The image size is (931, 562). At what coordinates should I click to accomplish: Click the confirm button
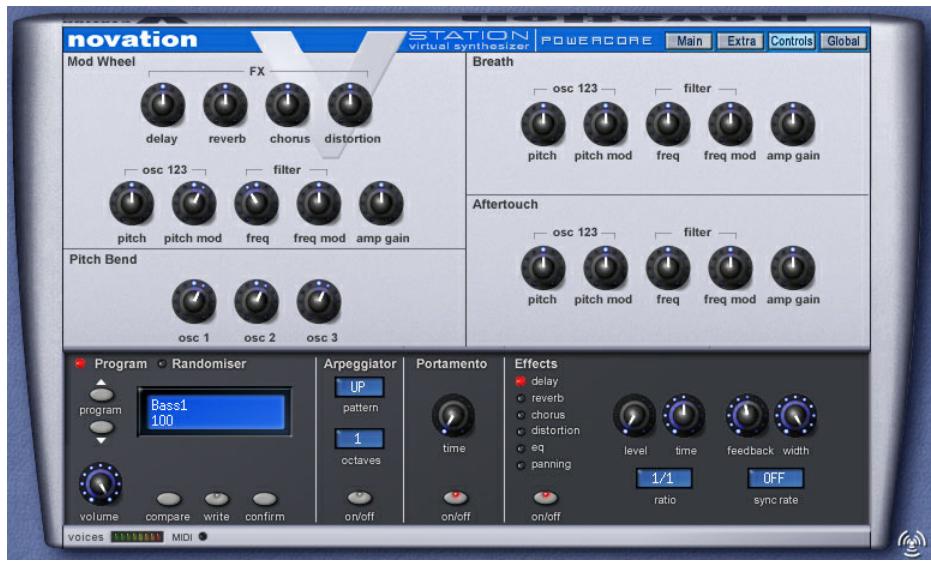265,499
